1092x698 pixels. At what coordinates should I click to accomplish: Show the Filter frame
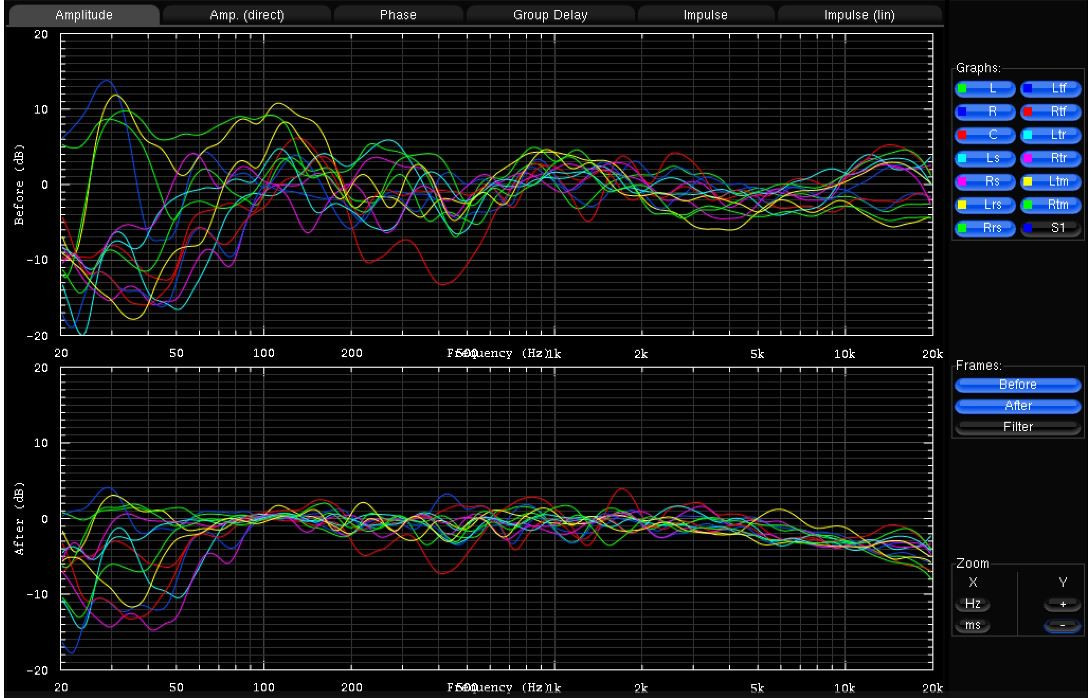[x=1018, y=427]
